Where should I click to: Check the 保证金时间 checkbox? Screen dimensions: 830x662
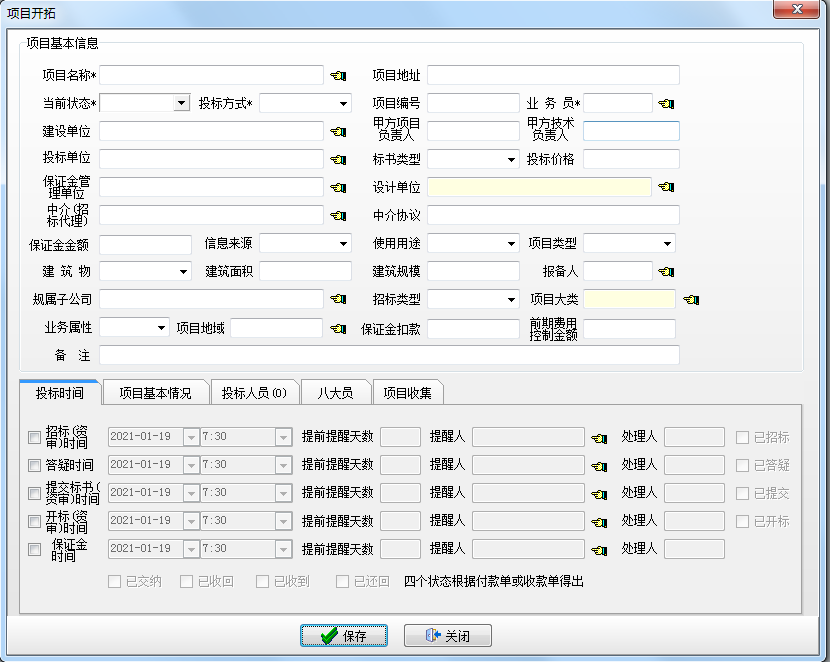(x=35, y=549)
